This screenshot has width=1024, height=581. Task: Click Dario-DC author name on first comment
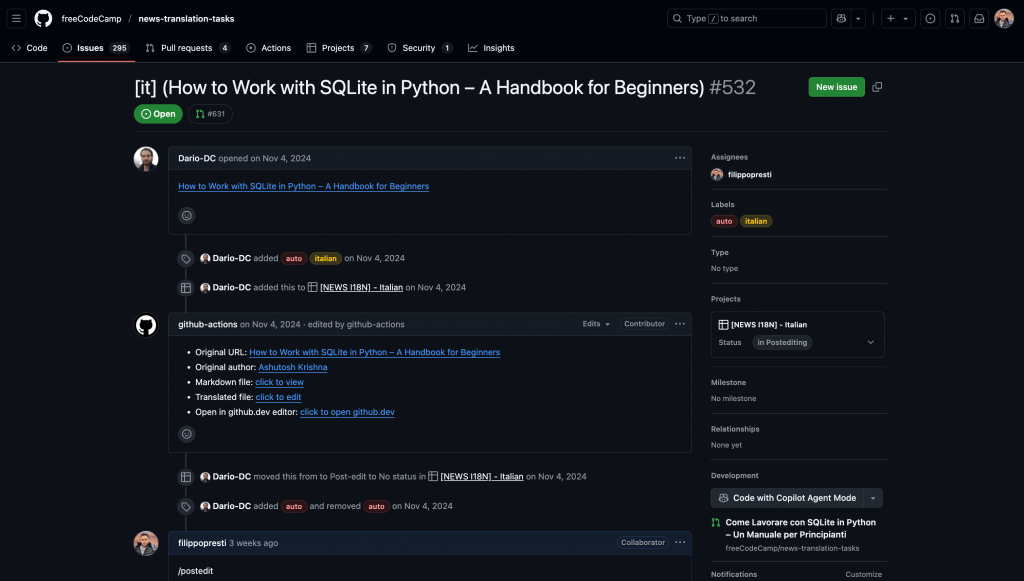click(x=197, y=158)
